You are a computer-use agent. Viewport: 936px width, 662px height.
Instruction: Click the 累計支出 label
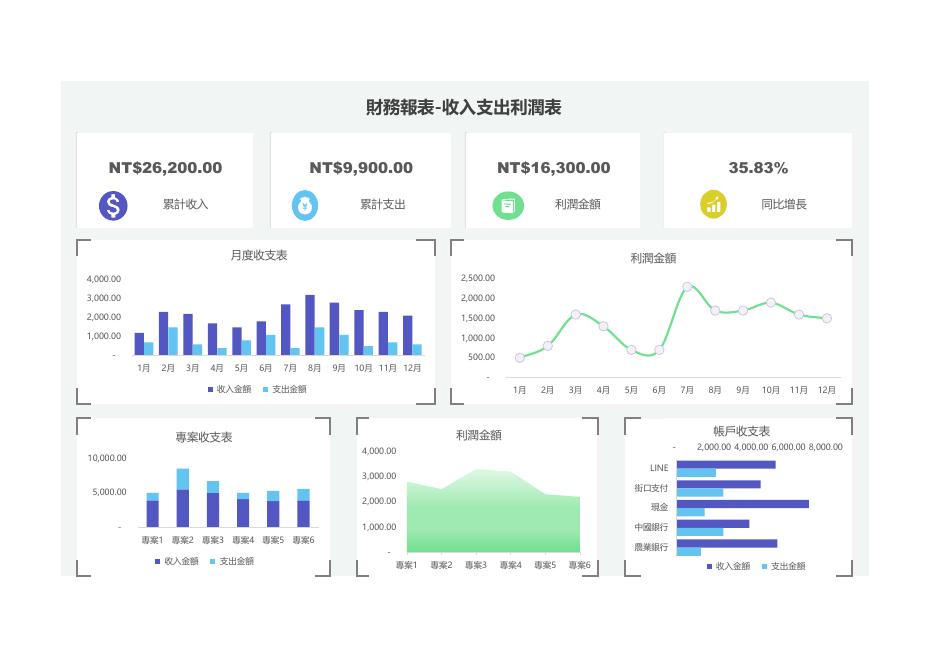[383, 204]
